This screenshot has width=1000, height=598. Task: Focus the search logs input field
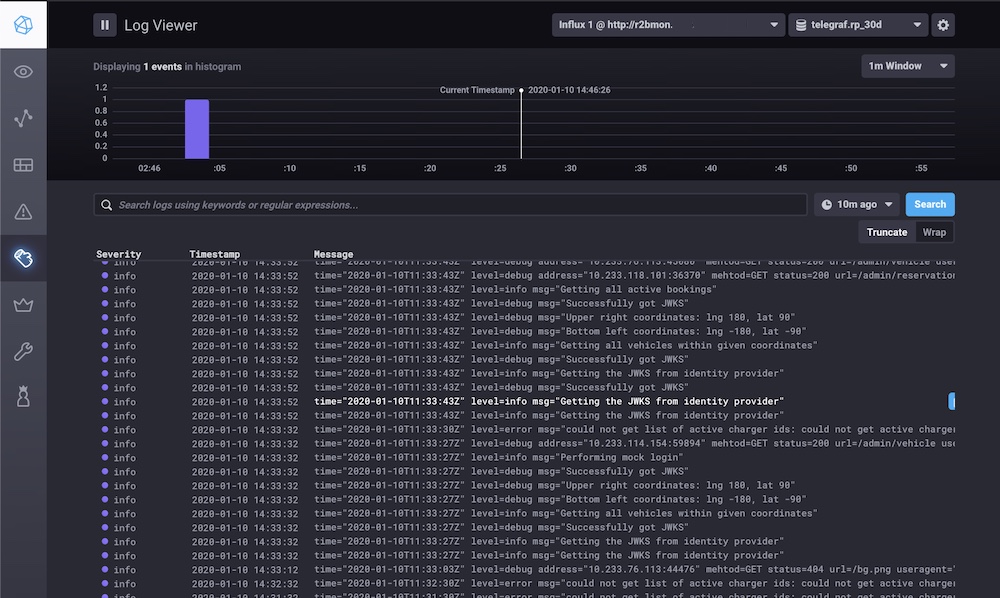pyautogui.click(x=450, y=205)
